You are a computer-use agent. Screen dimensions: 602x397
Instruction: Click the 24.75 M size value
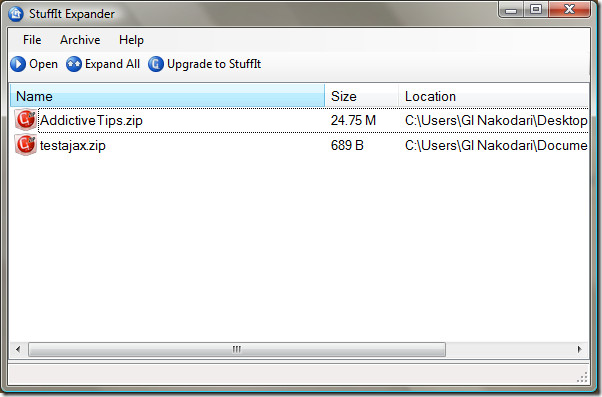coord(353,121)
